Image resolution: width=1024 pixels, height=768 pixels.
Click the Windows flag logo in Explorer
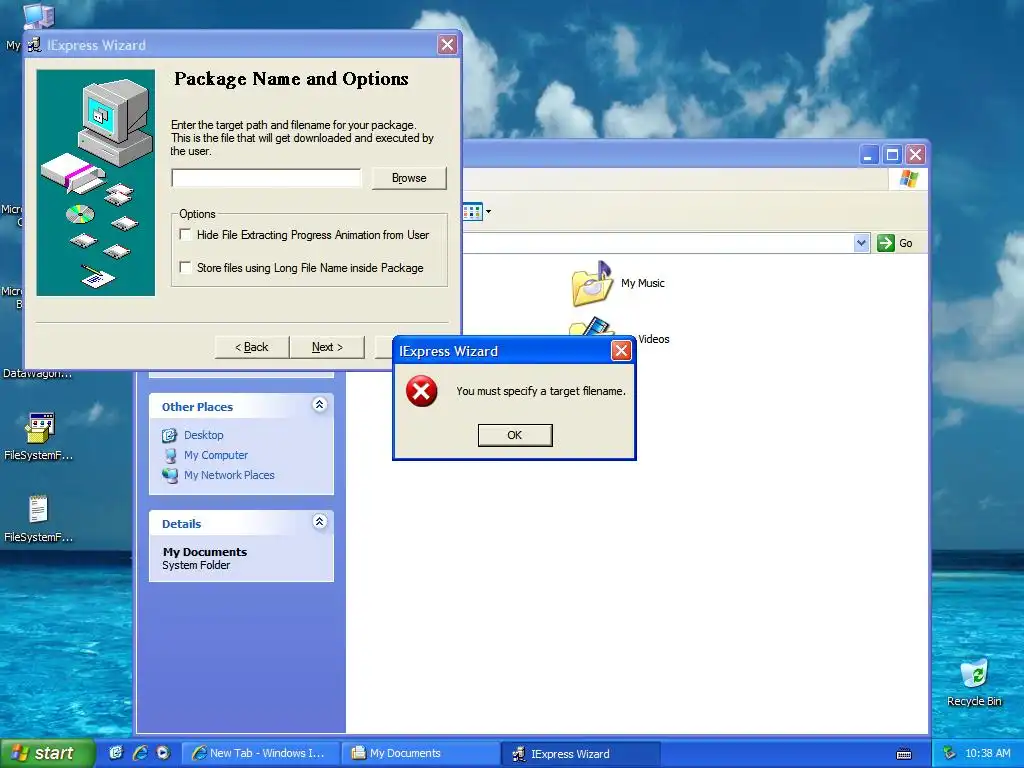(x=908, y=179)
